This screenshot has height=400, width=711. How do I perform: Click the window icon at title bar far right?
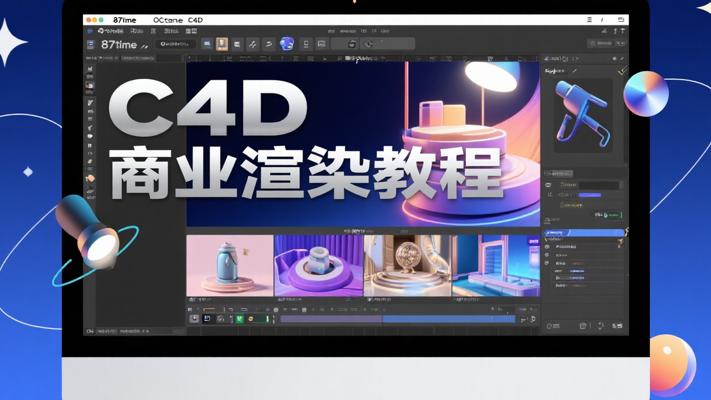coord(621,20)
